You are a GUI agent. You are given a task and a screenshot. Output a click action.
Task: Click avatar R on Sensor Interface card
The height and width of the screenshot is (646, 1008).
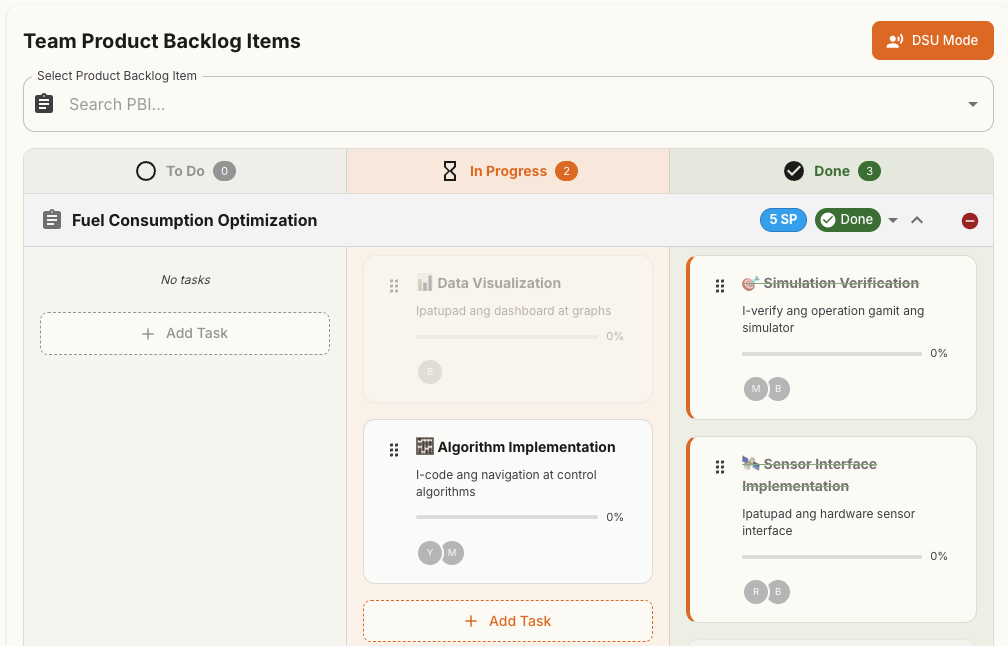(755, 592)
